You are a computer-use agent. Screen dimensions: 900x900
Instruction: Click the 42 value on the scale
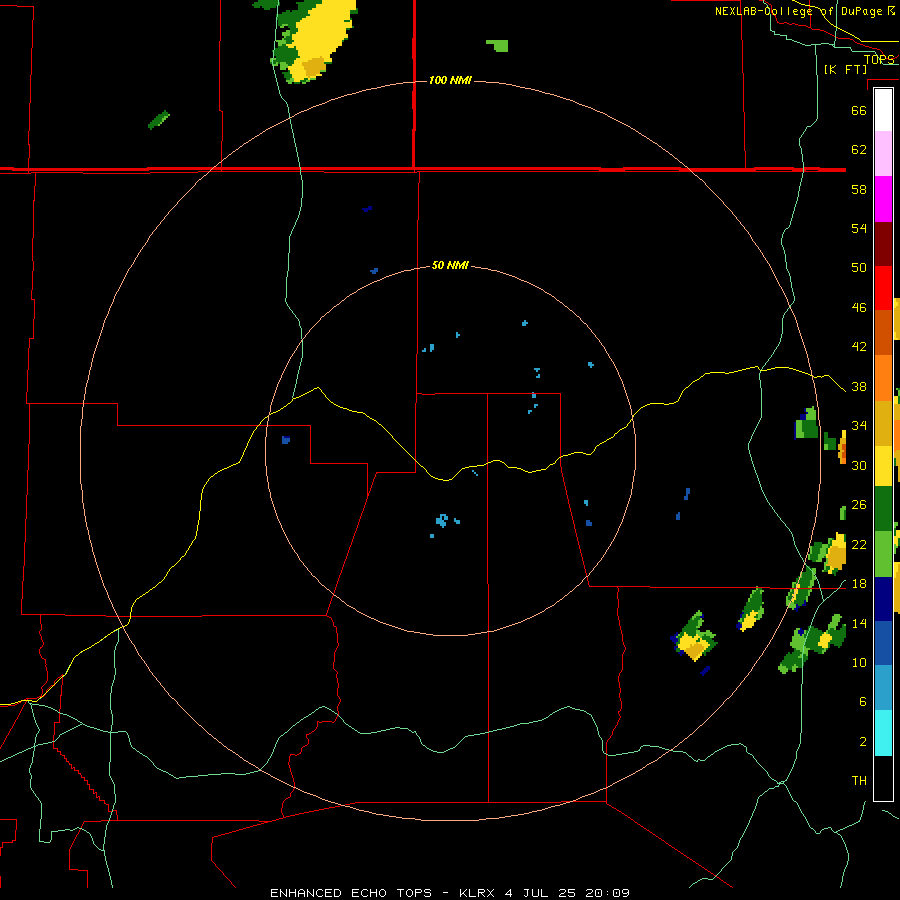859,347
